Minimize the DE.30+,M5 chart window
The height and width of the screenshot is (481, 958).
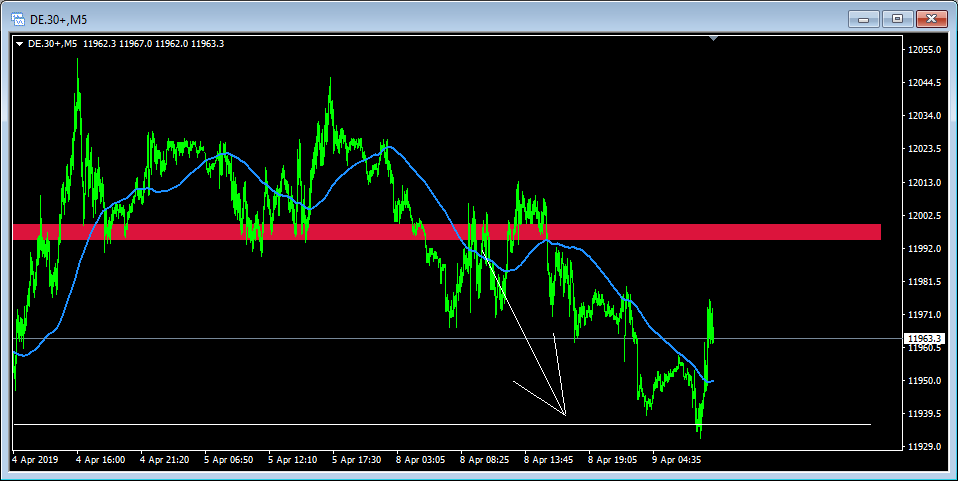coord(862,18)
